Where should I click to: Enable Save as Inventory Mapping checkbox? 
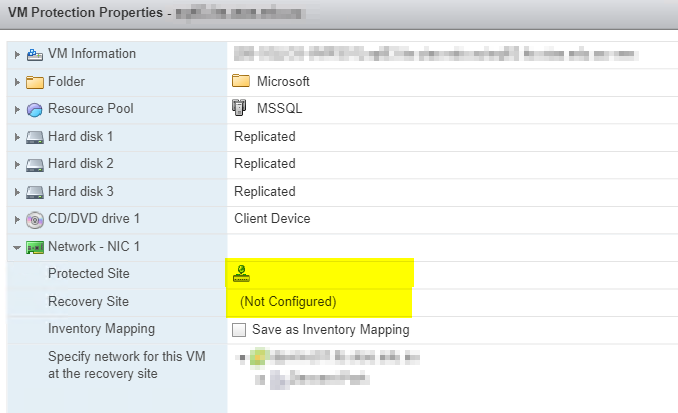pos(239,330)
